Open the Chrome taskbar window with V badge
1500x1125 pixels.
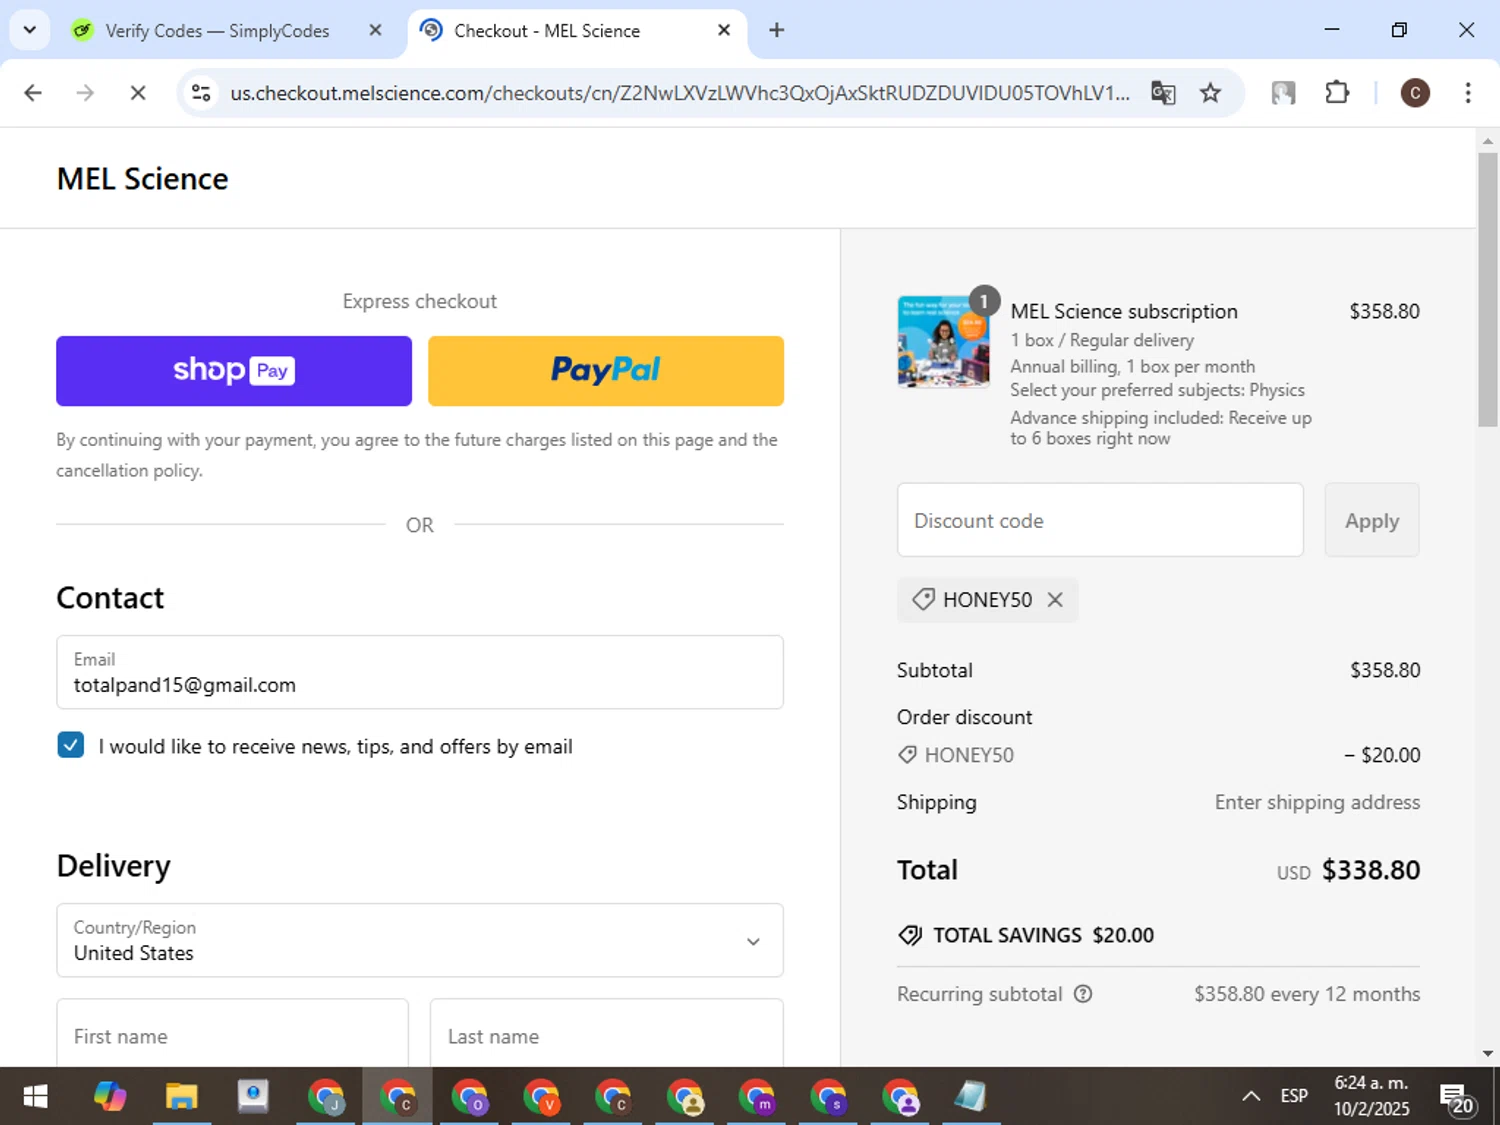(x=542, y=1097)
